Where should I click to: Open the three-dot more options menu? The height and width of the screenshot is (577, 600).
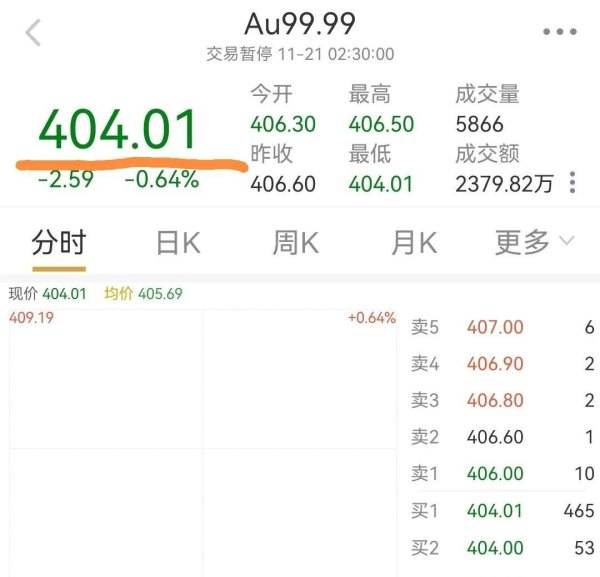[560, 32]
